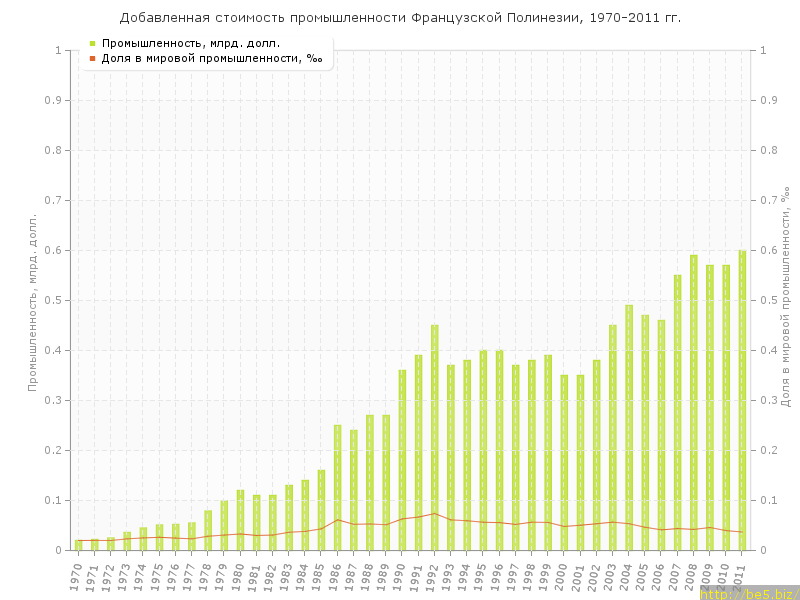Select the 2008 bar at 0.59
The height and width of the screenshot is (600, 800).
pyautogui.click(x=693, y=402)
